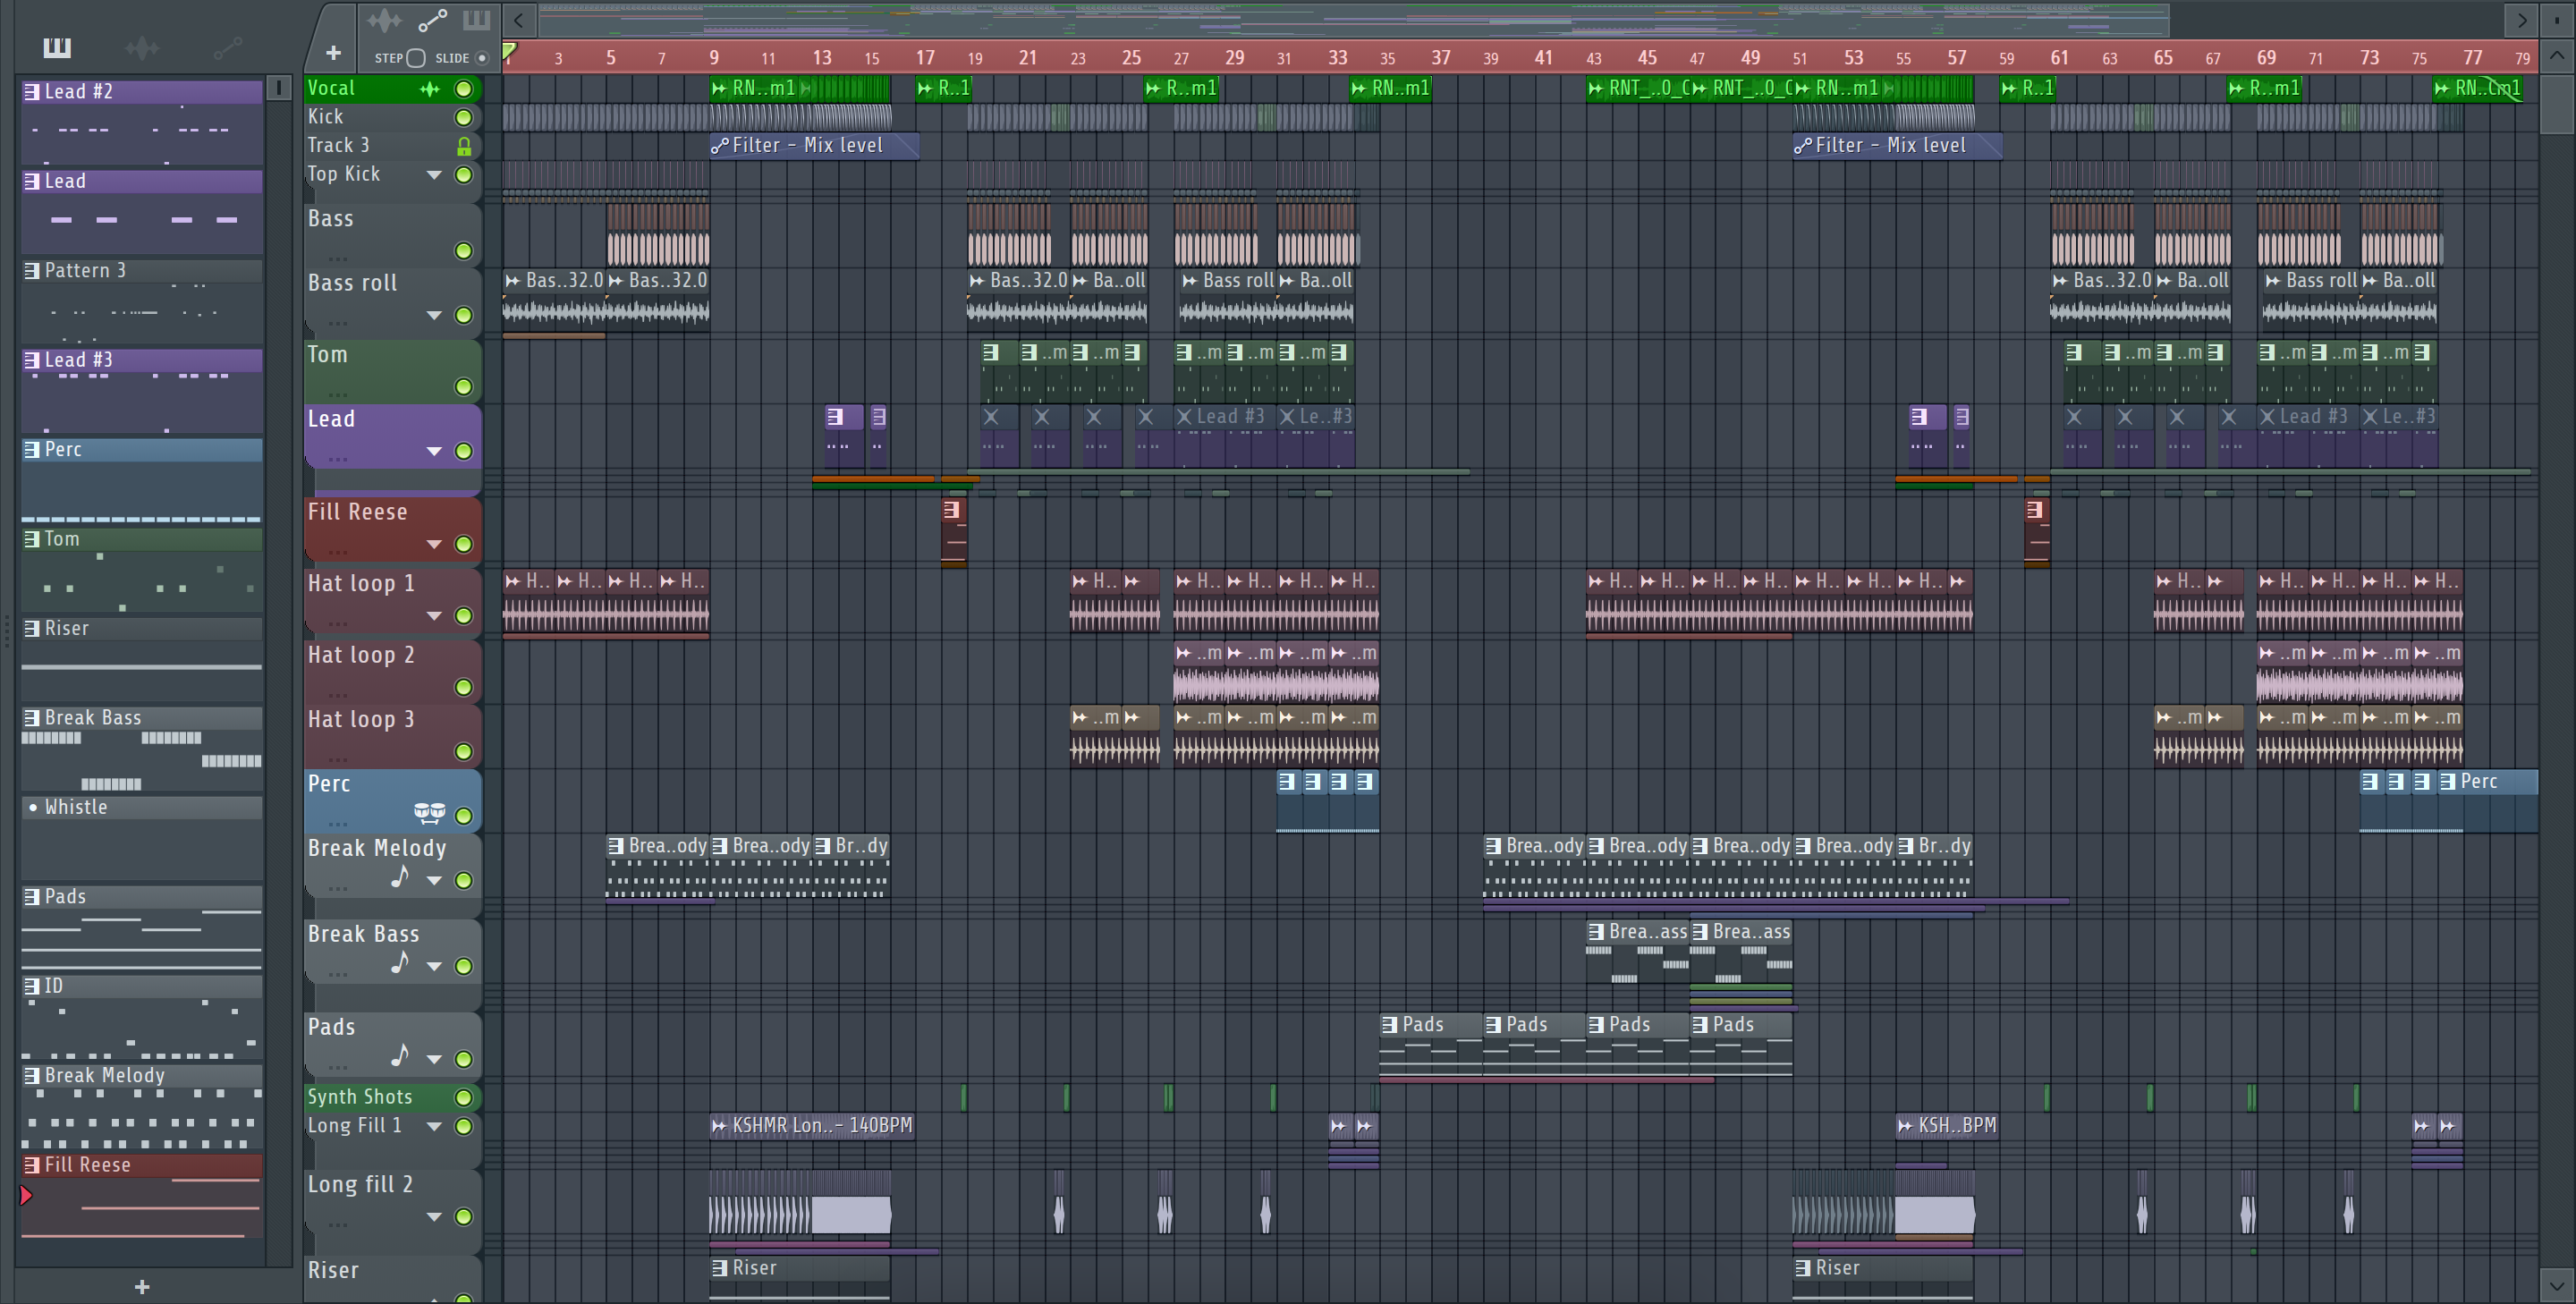2576x1304 pixels.
Task: Click the note icon on Break Bass track
Action: click(x=399, y=963)
